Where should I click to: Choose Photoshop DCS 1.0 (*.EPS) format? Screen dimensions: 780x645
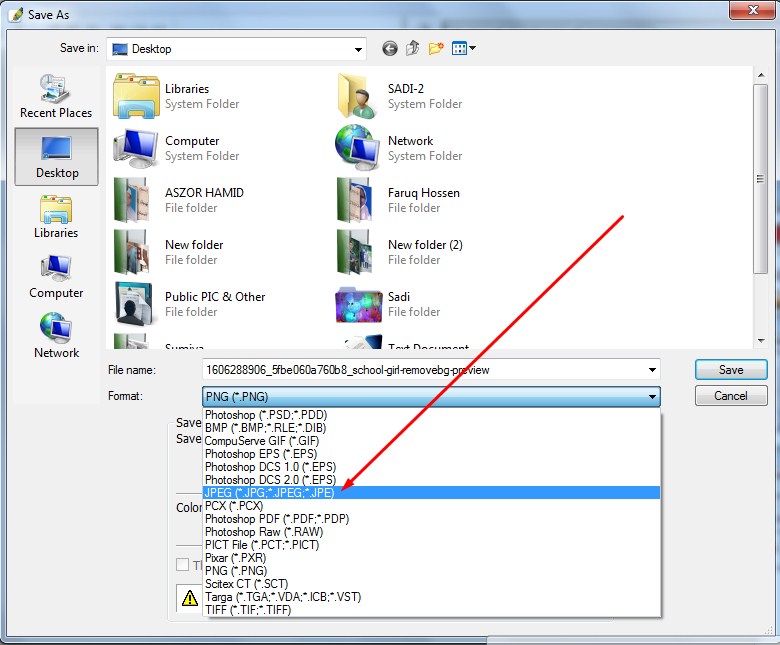pos(431,466)
